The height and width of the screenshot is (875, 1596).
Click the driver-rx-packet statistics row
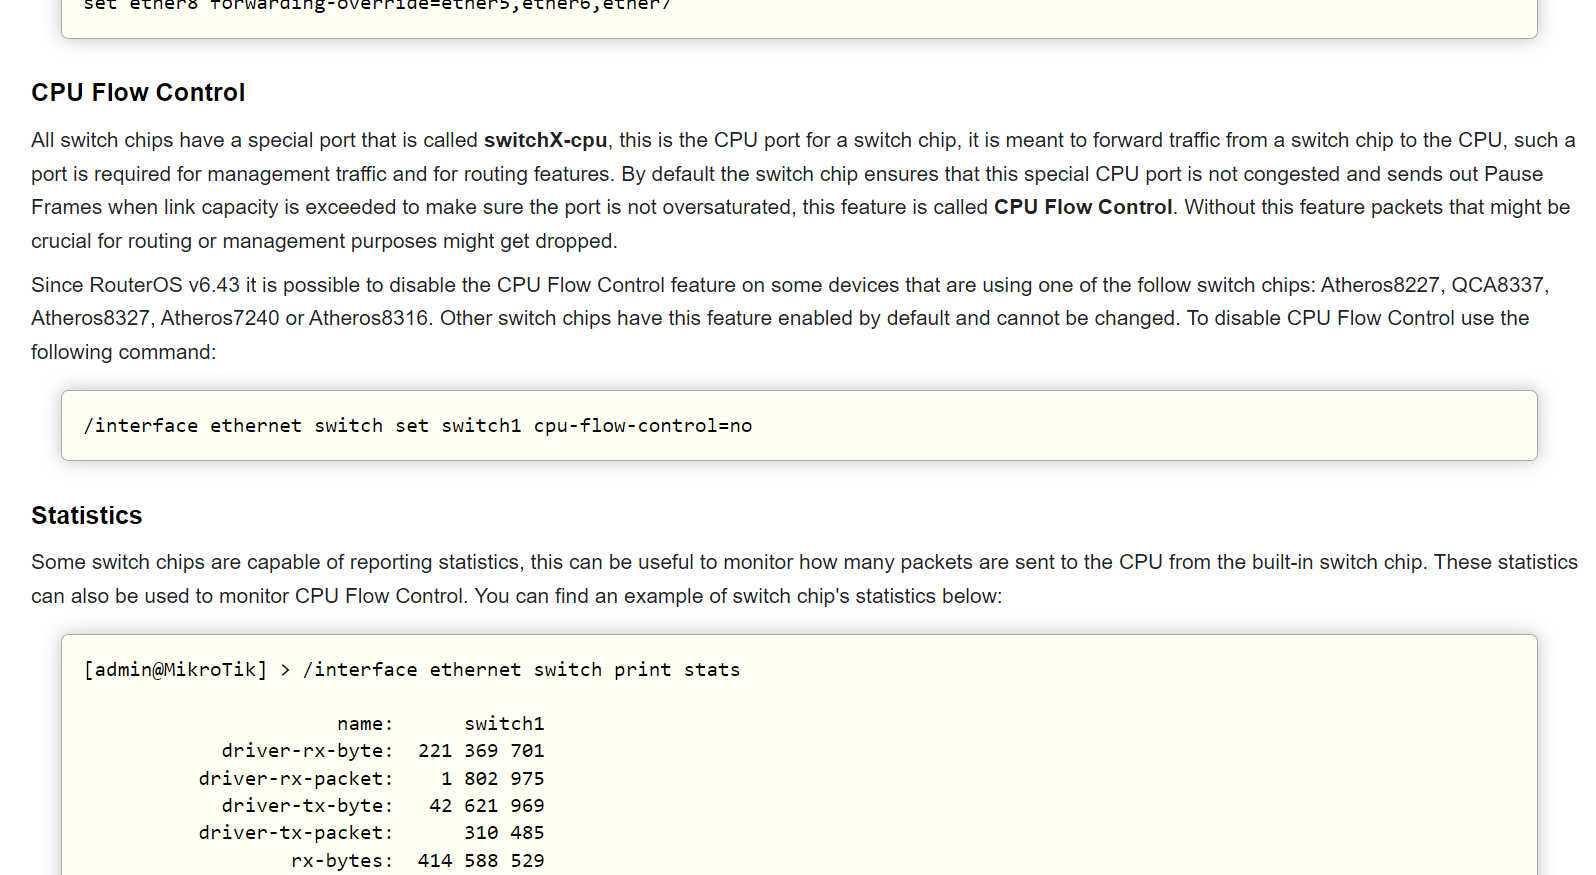coord(371,779)
